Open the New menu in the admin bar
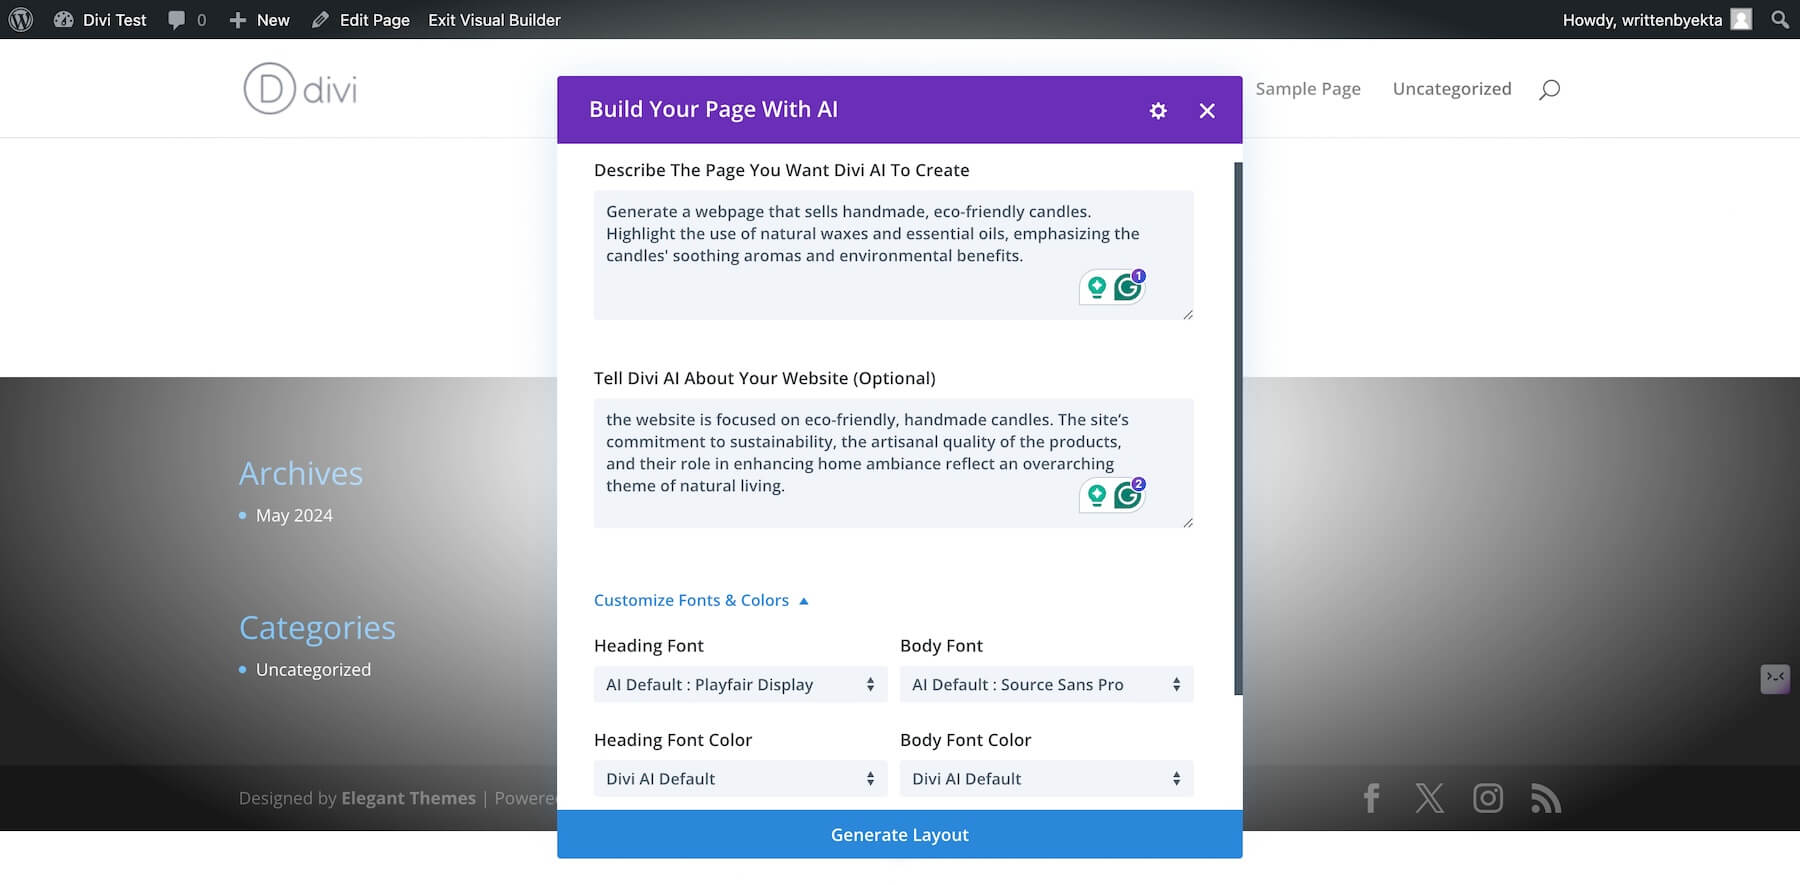The height and width of the screenshot is (885, 1800). [x=258, y=19]
